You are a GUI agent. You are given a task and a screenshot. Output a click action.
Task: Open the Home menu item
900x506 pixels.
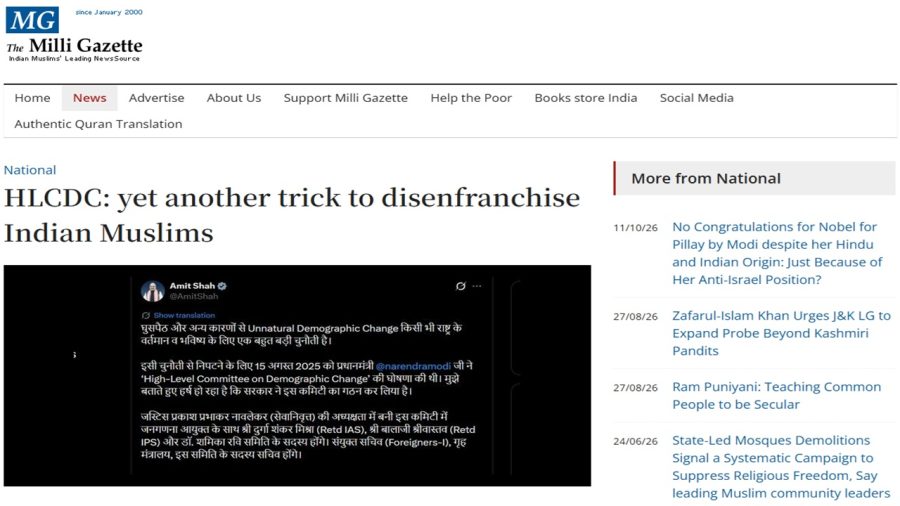click(x=33, y=98)
